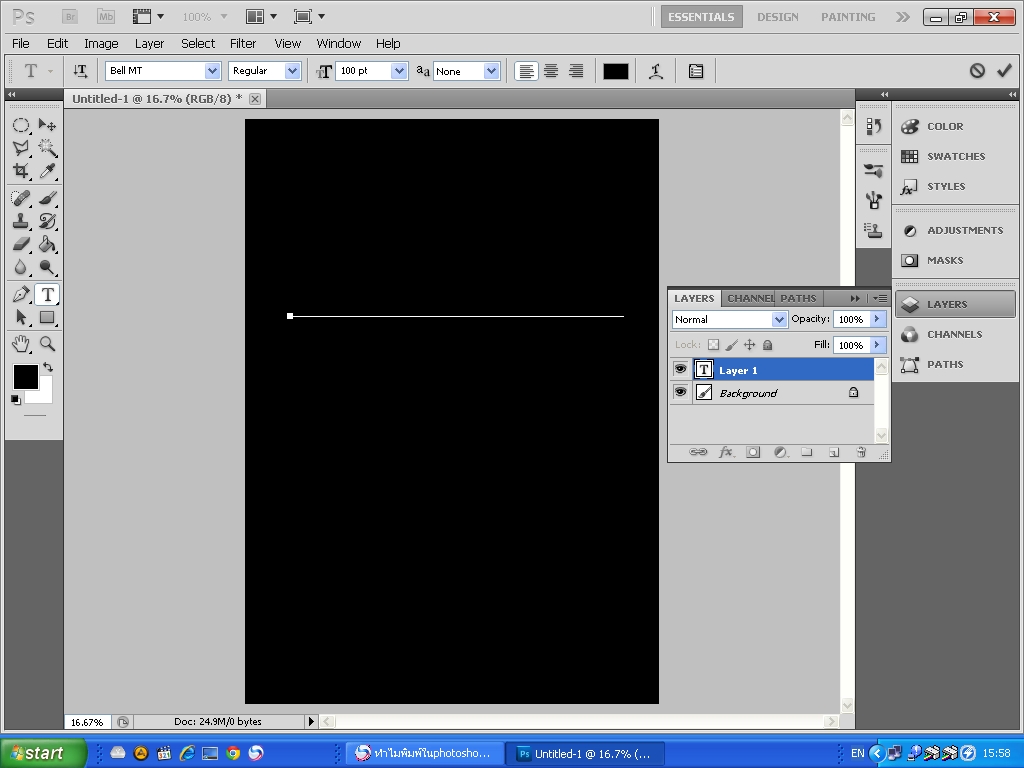Select the Move tool

click(x=47, y=125)
